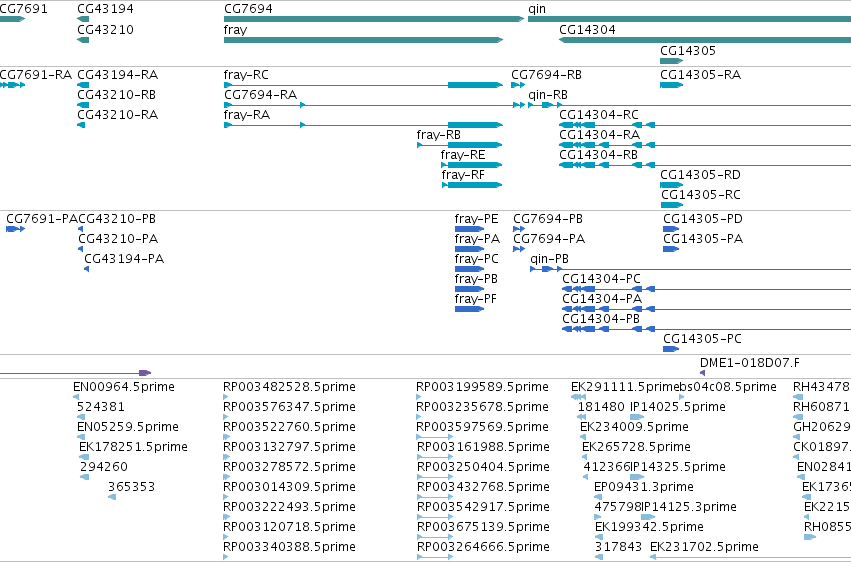
Task: Click the purple arrow feature glyph
Action: [75, 373]
